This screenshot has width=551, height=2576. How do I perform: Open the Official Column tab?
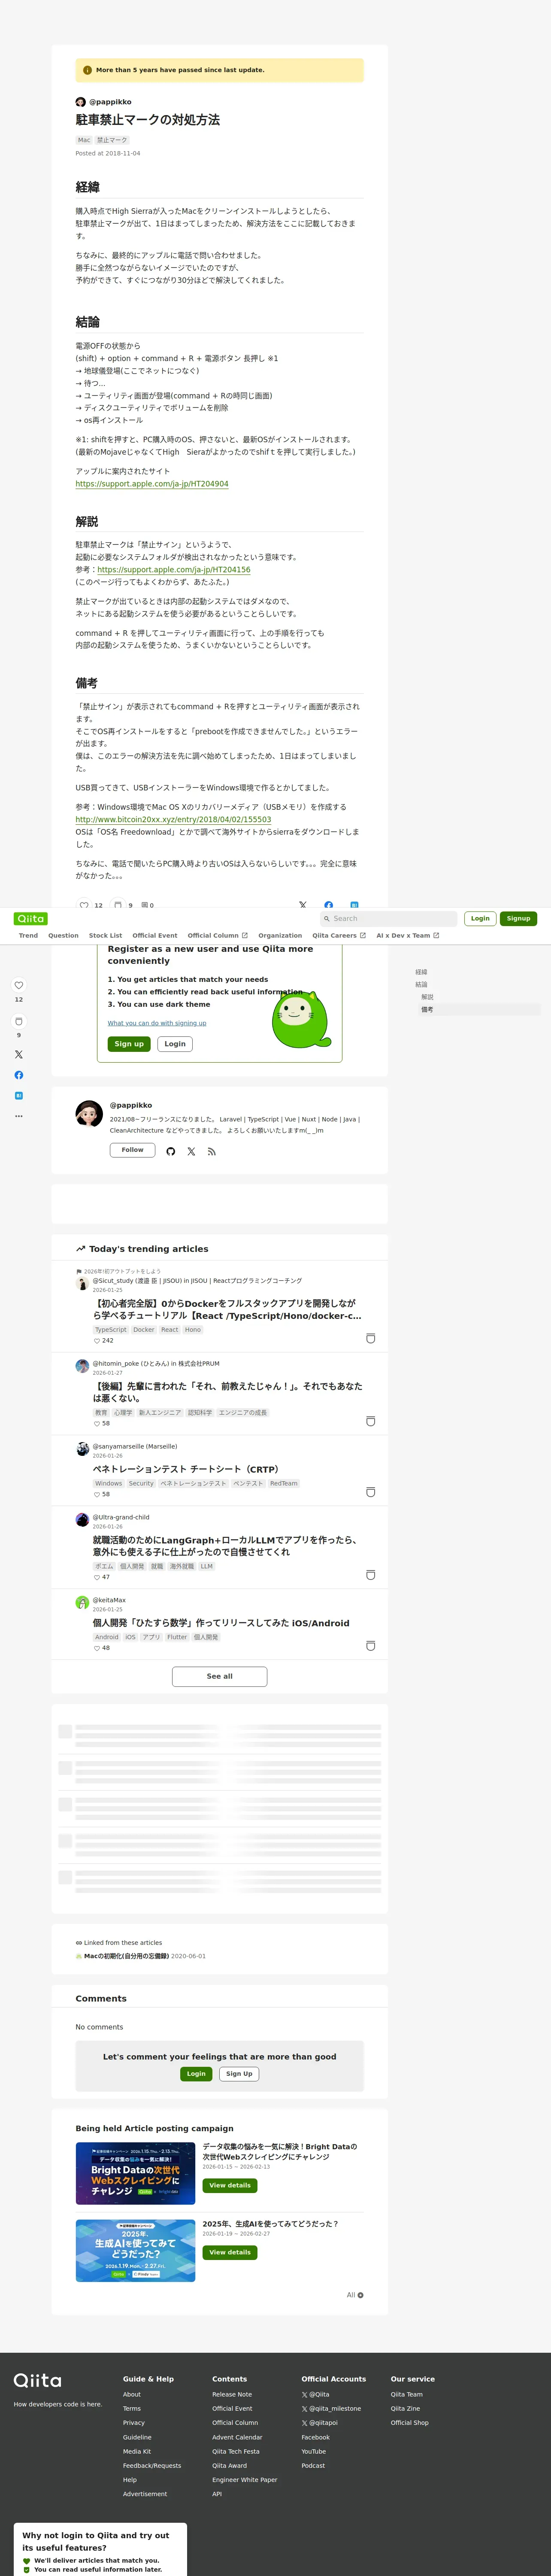pos(217,935)
